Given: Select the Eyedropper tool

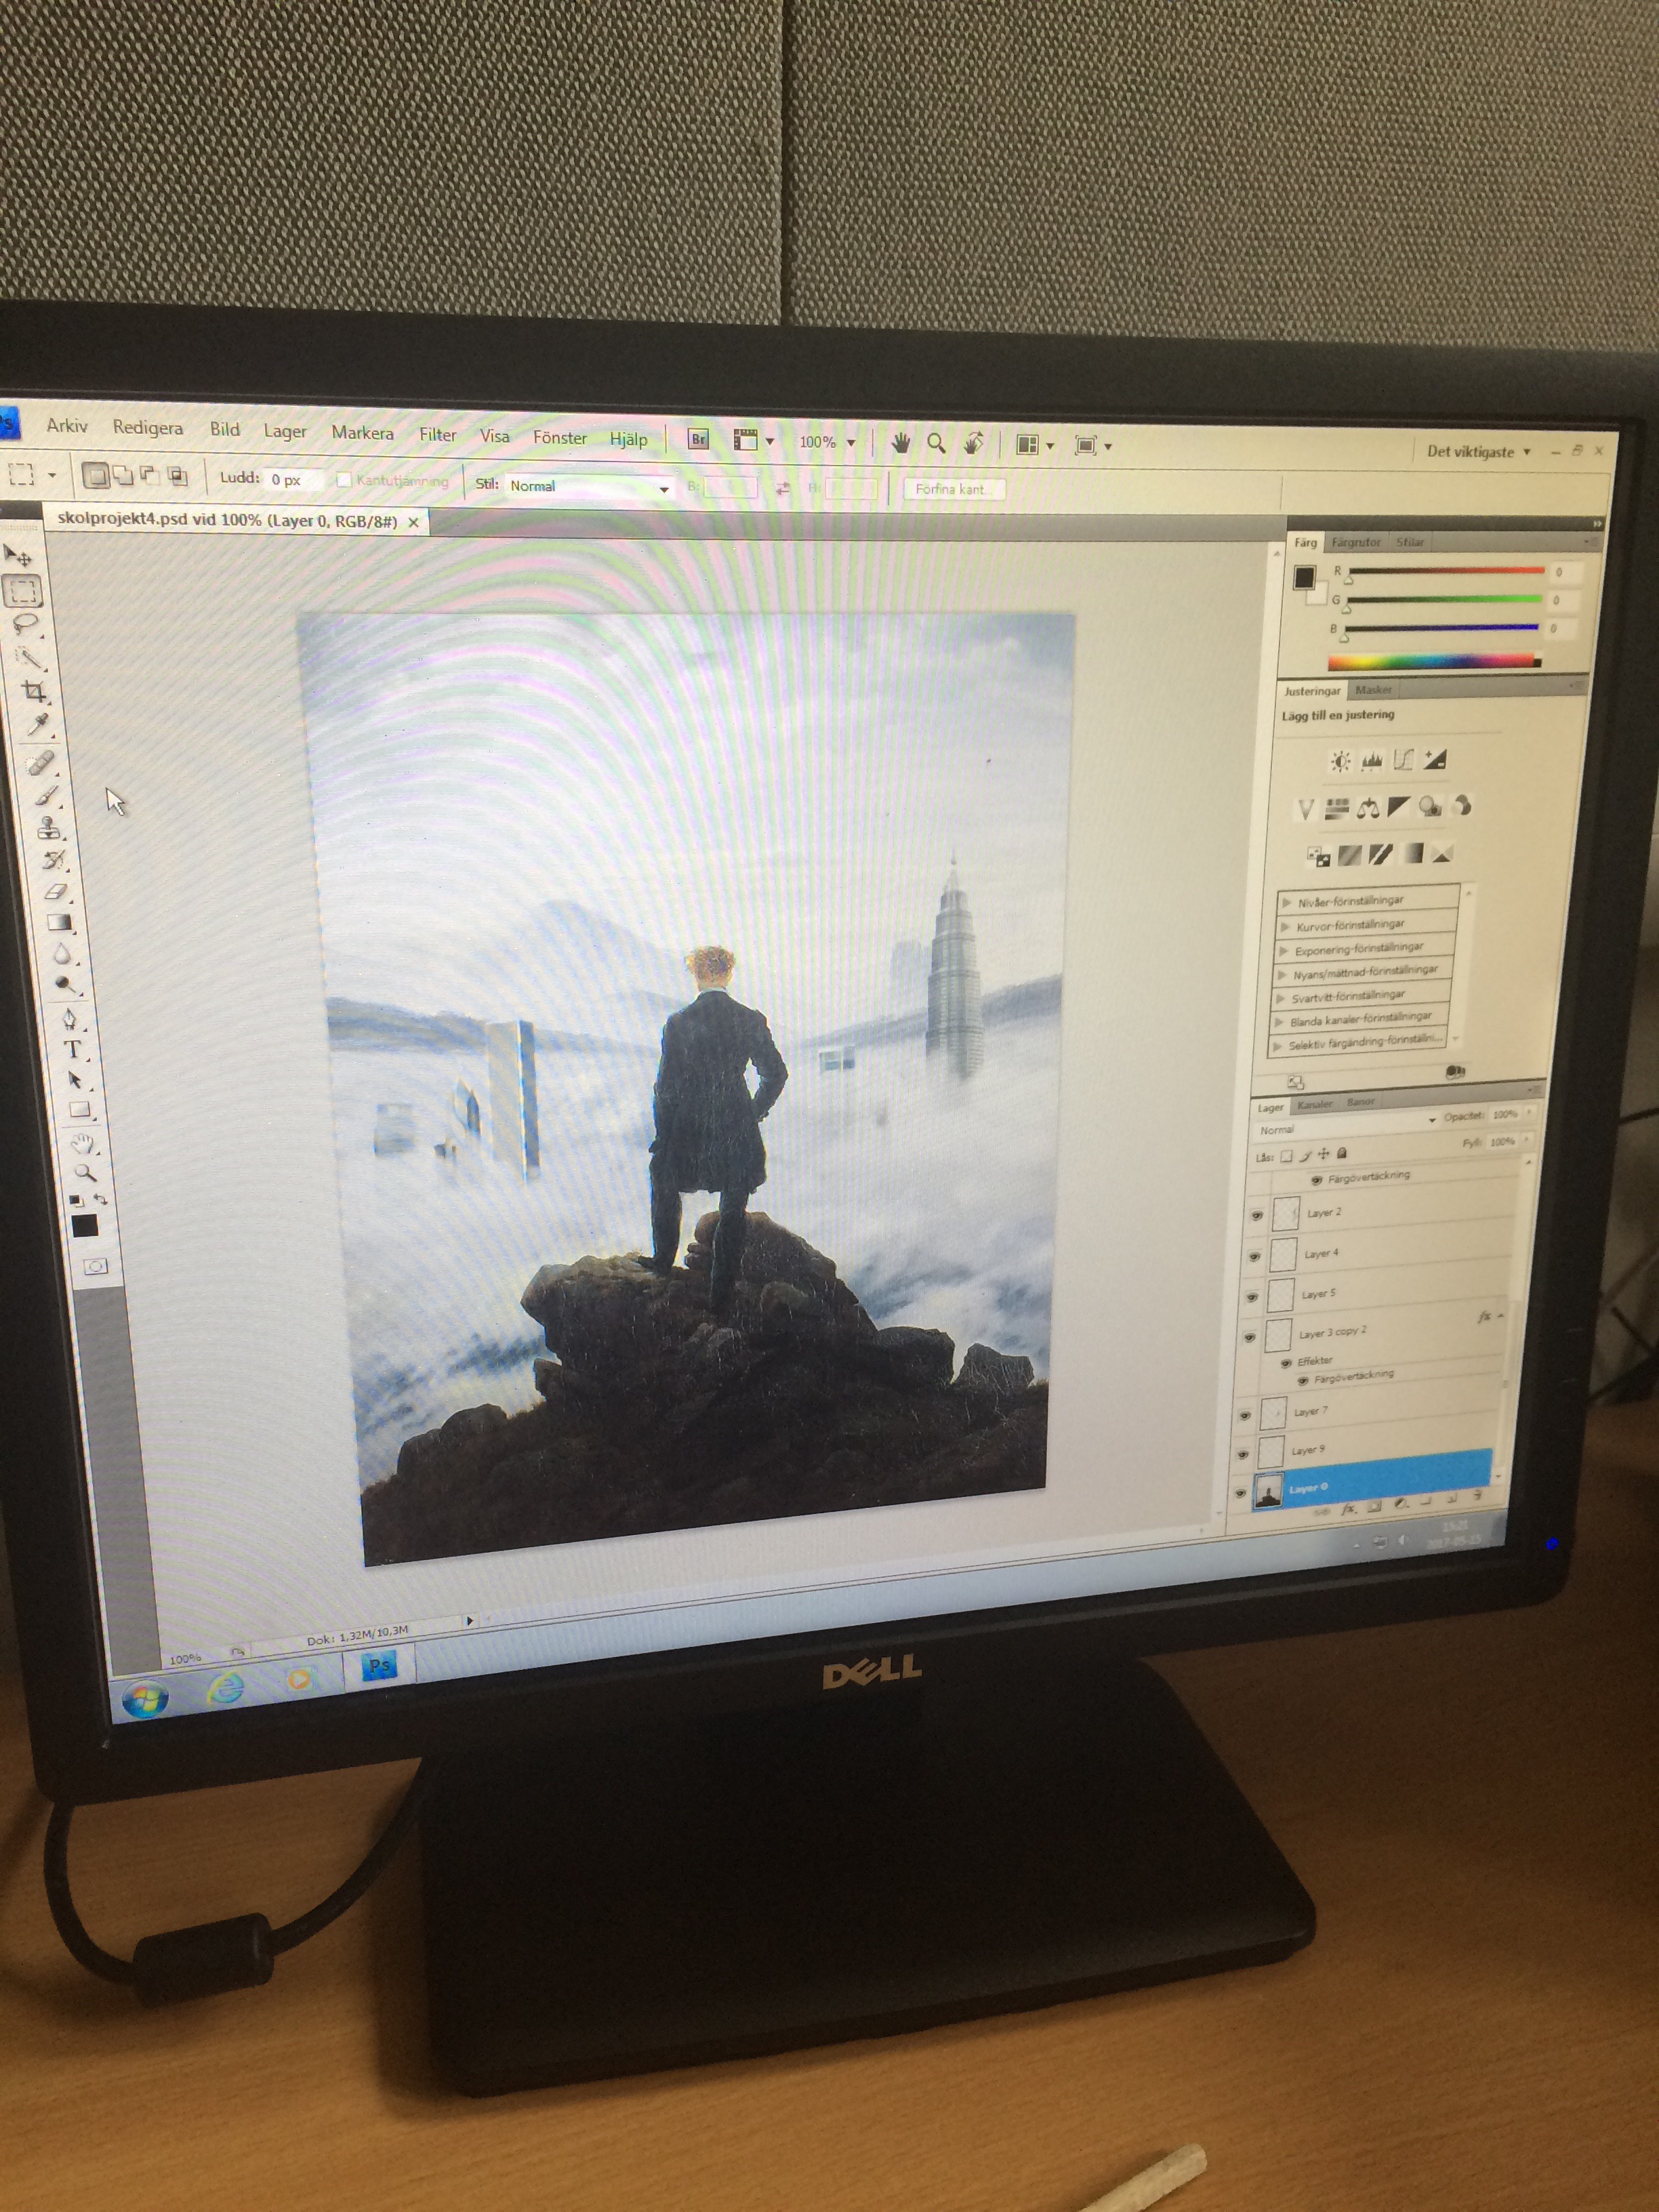Looking at the screenshot, I should [x=38, y=725].
